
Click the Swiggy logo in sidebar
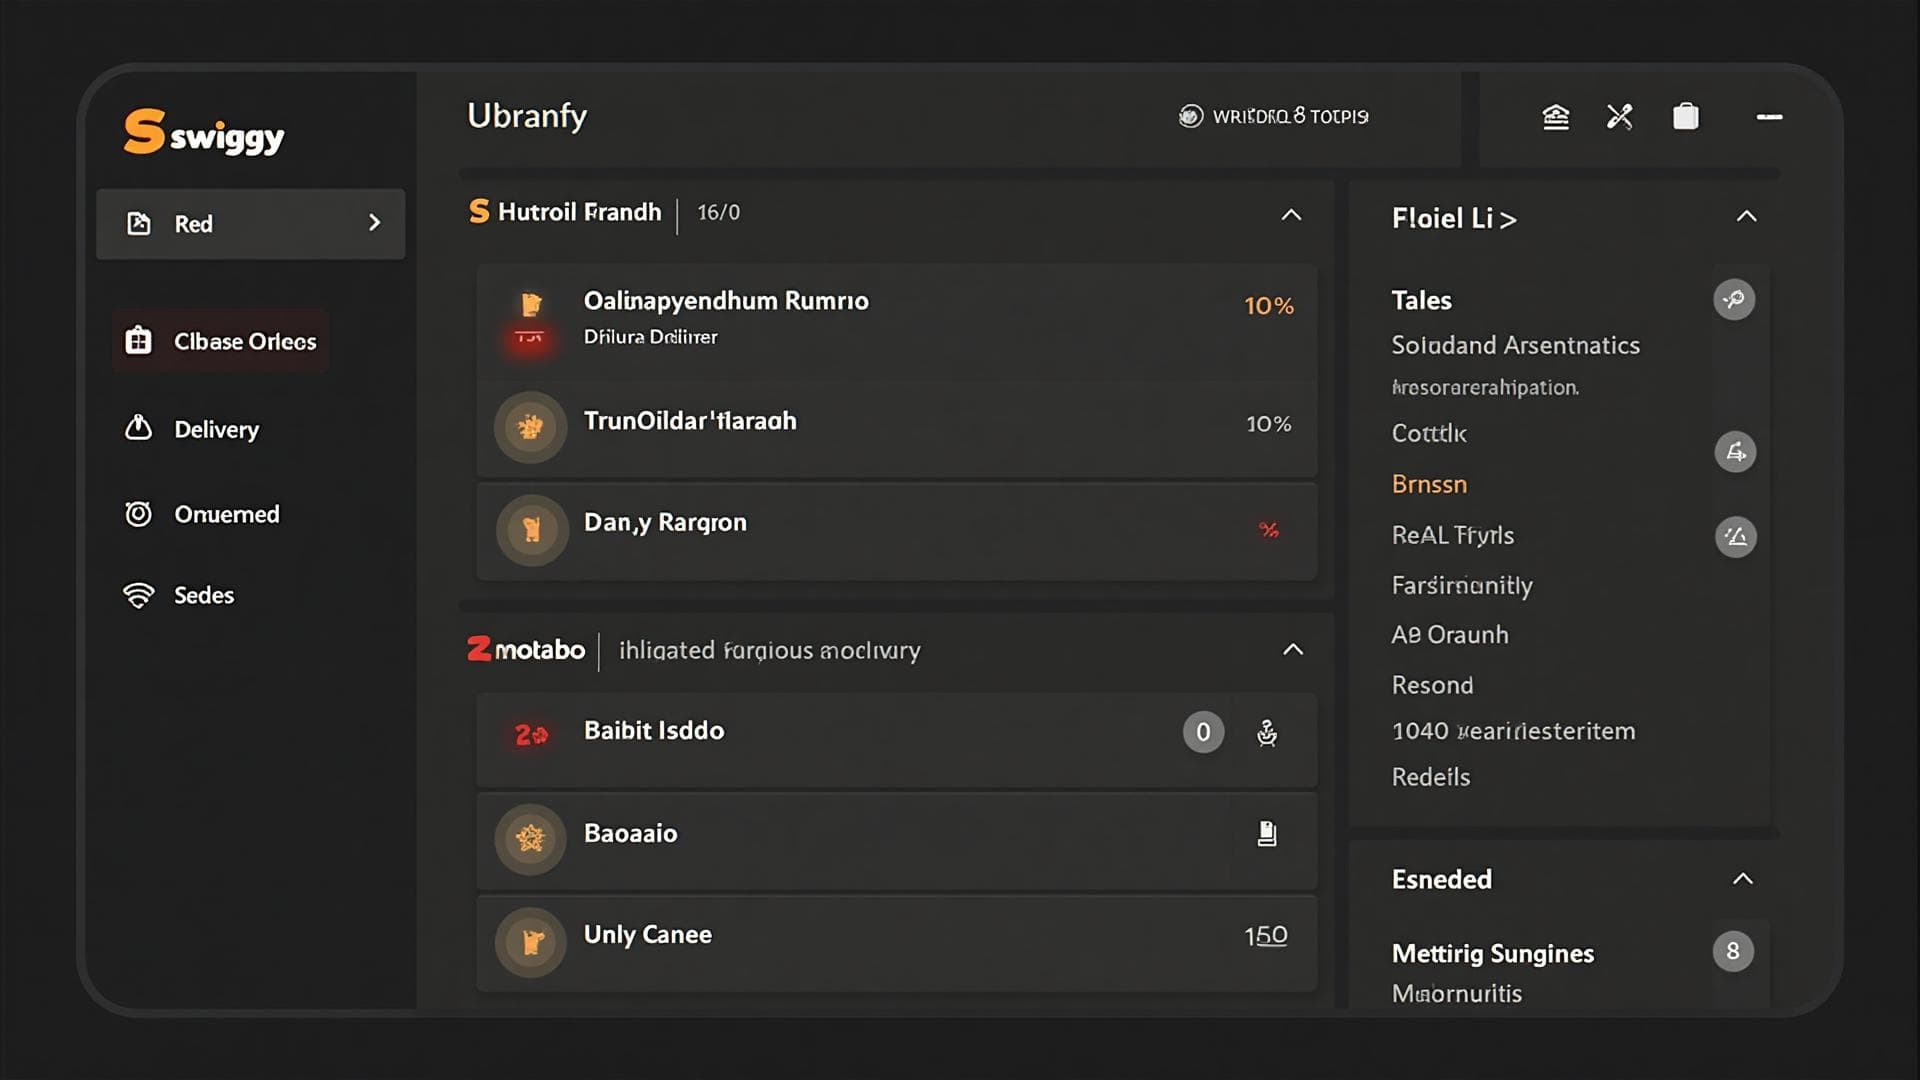(203, 133)
